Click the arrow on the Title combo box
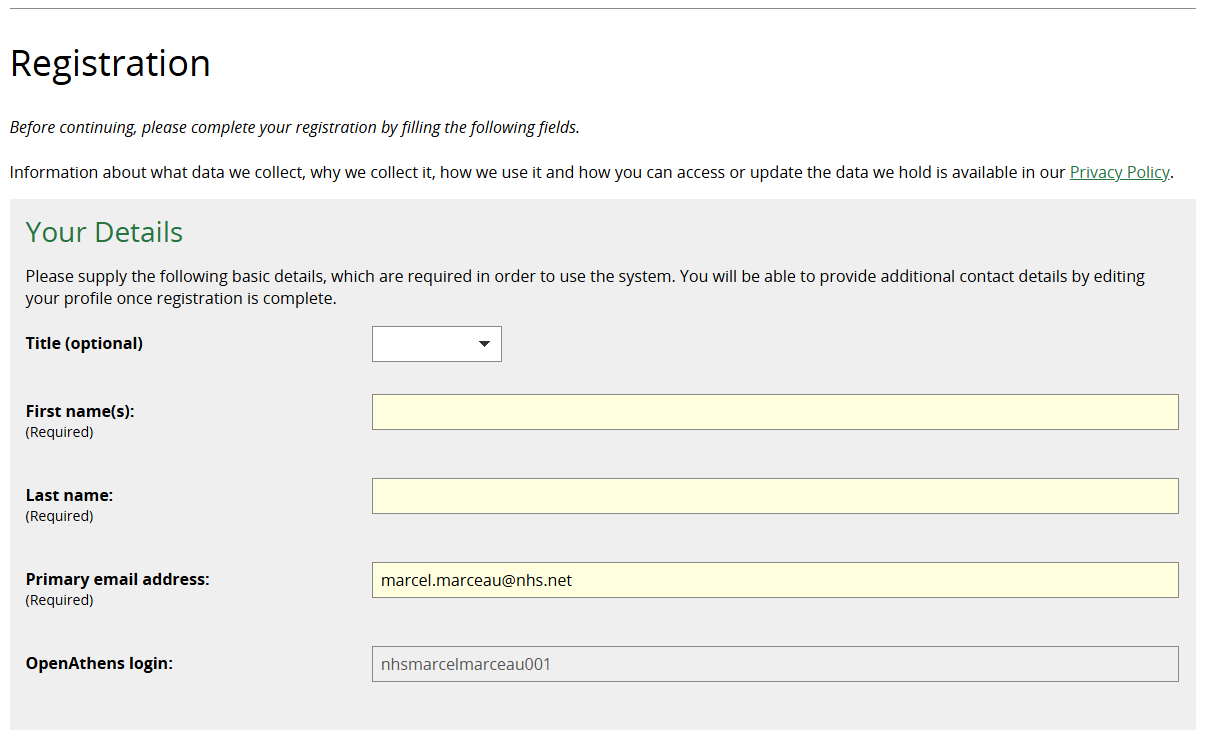 coord(485,344)
